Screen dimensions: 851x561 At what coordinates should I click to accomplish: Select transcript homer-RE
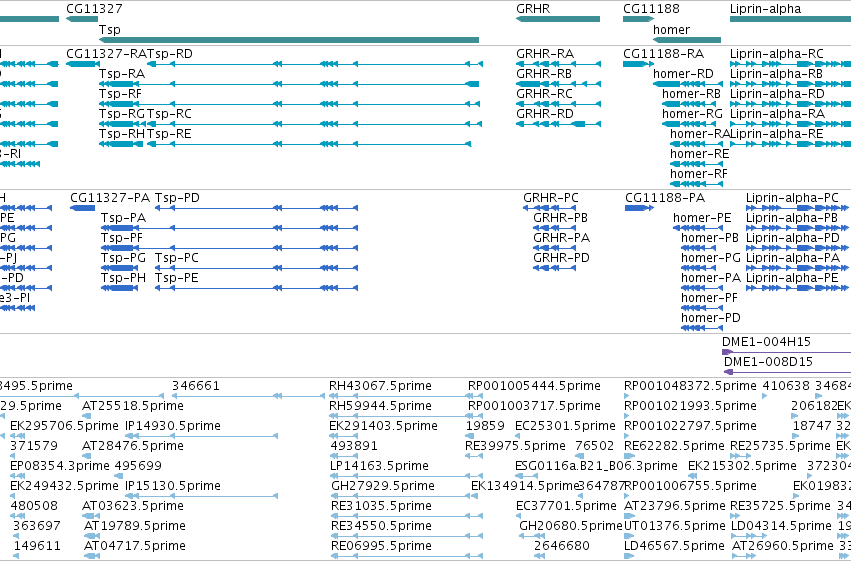700,154
